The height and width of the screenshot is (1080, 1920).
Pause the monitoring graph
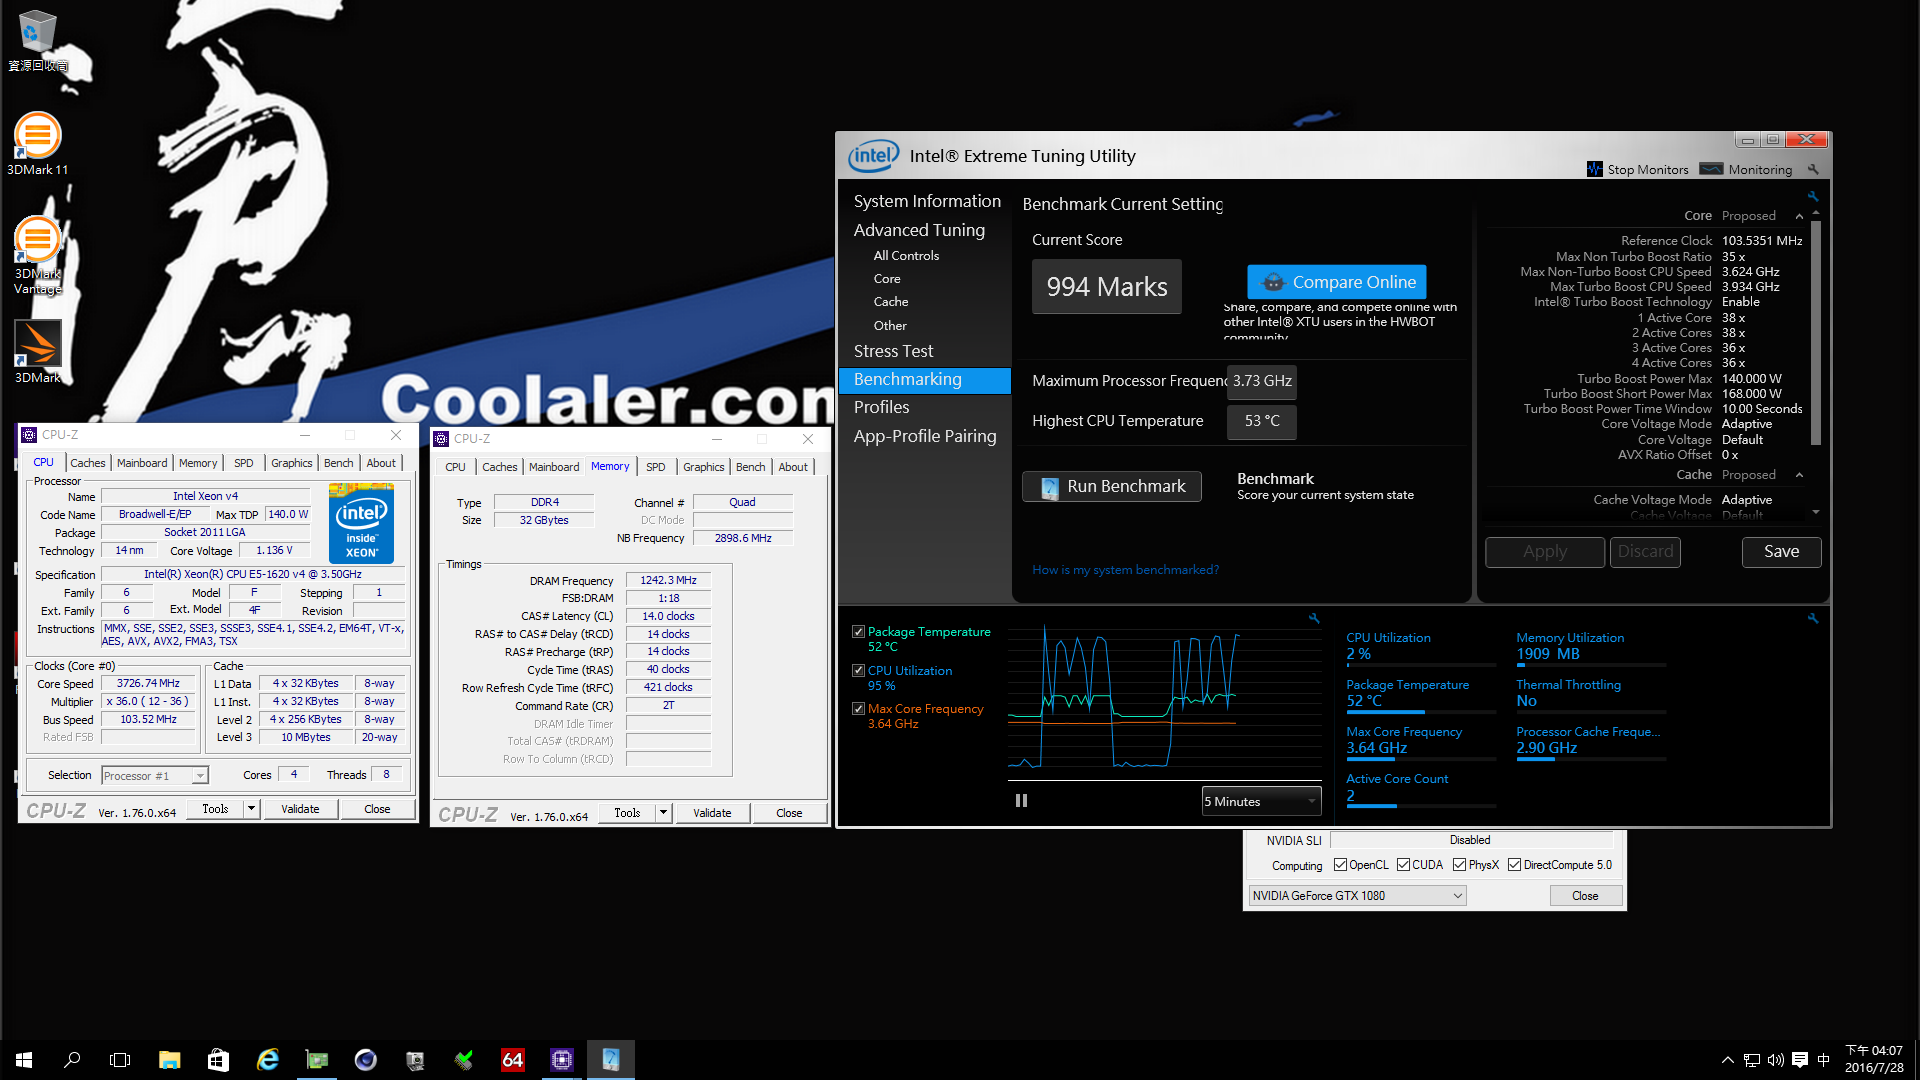point(1021,801)
